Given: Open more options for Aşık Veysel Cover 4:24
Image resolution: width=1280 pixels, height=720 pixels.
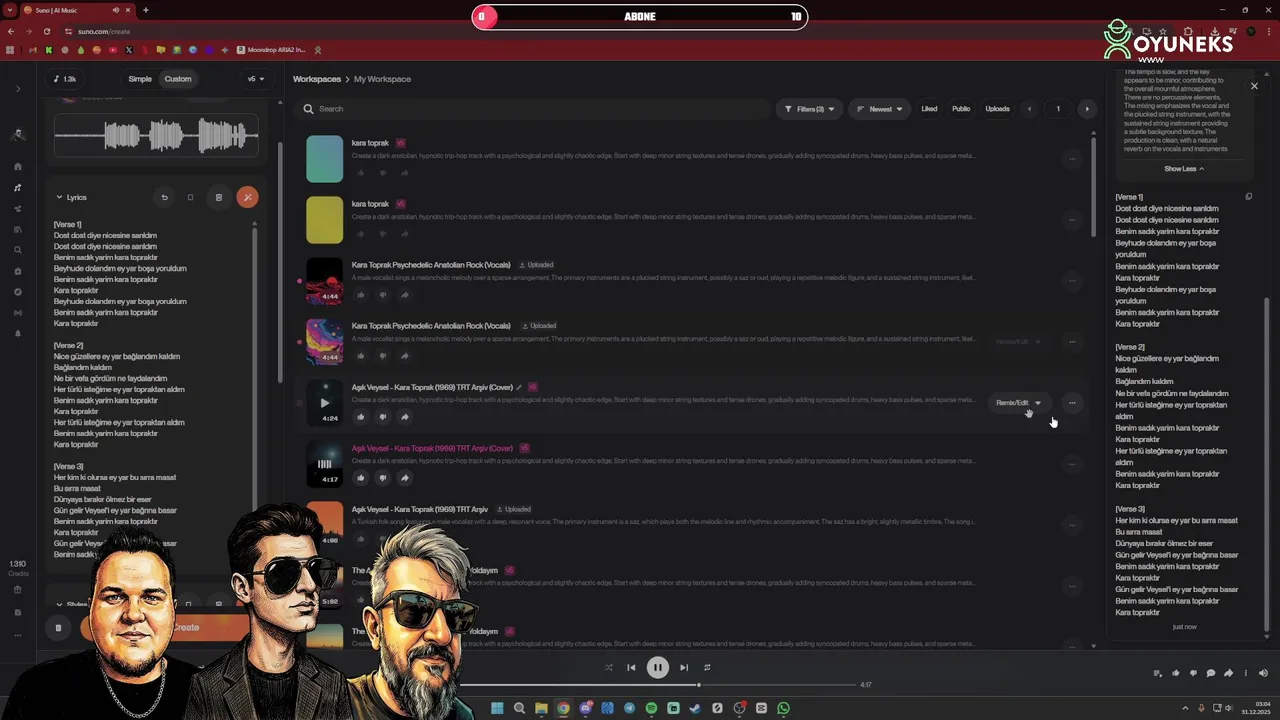Looking at the screenshot, I should [x=1072, y=403].
